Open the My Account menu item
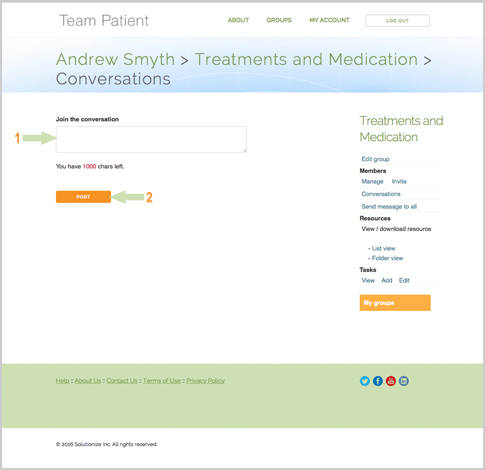Screen dimensions: 485x470 pos(329,20)
